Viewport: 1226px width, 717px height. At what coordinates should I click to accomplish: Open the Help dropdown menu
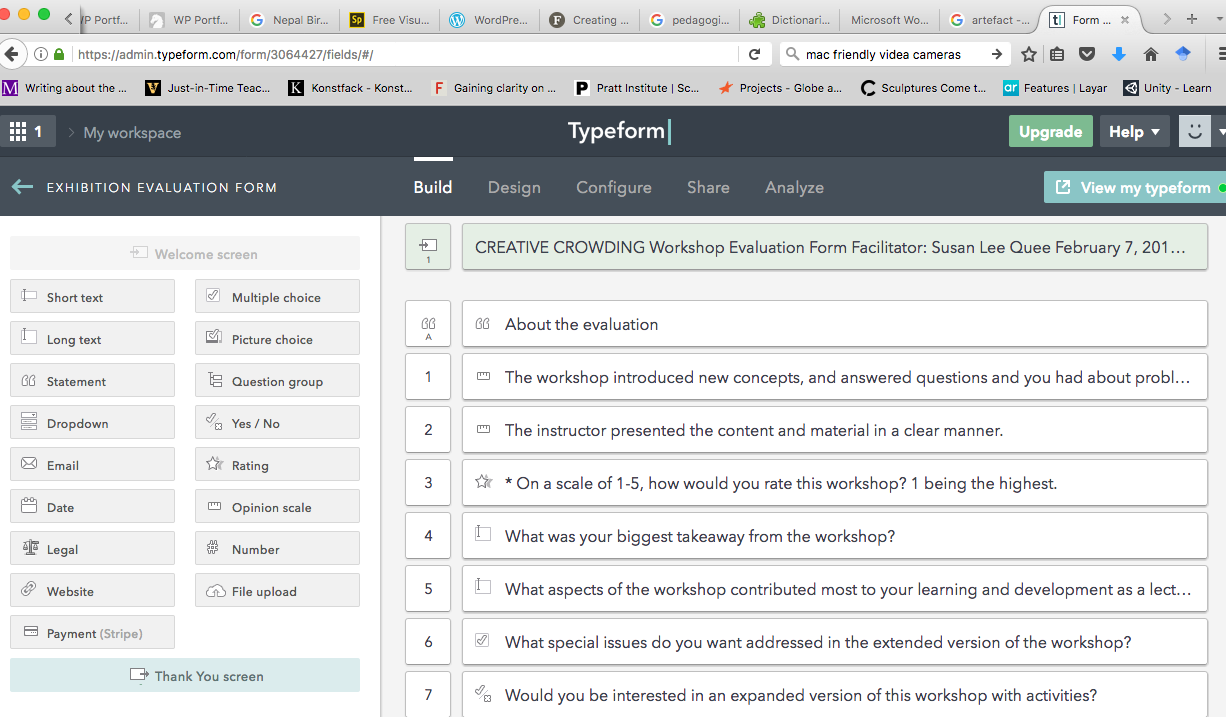pyautogui.click(x=1134, y=132)
